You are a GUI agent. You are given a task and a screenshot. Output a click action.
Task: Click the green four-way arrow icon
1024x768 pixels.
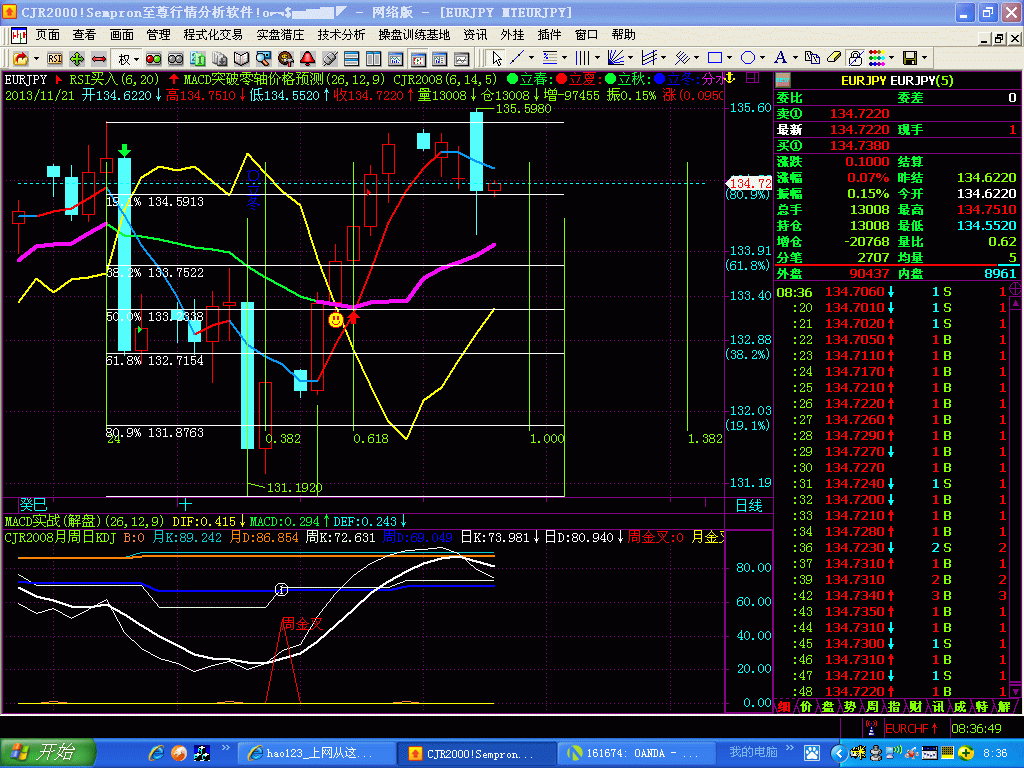pyautogui.click(x=77, y=59)
